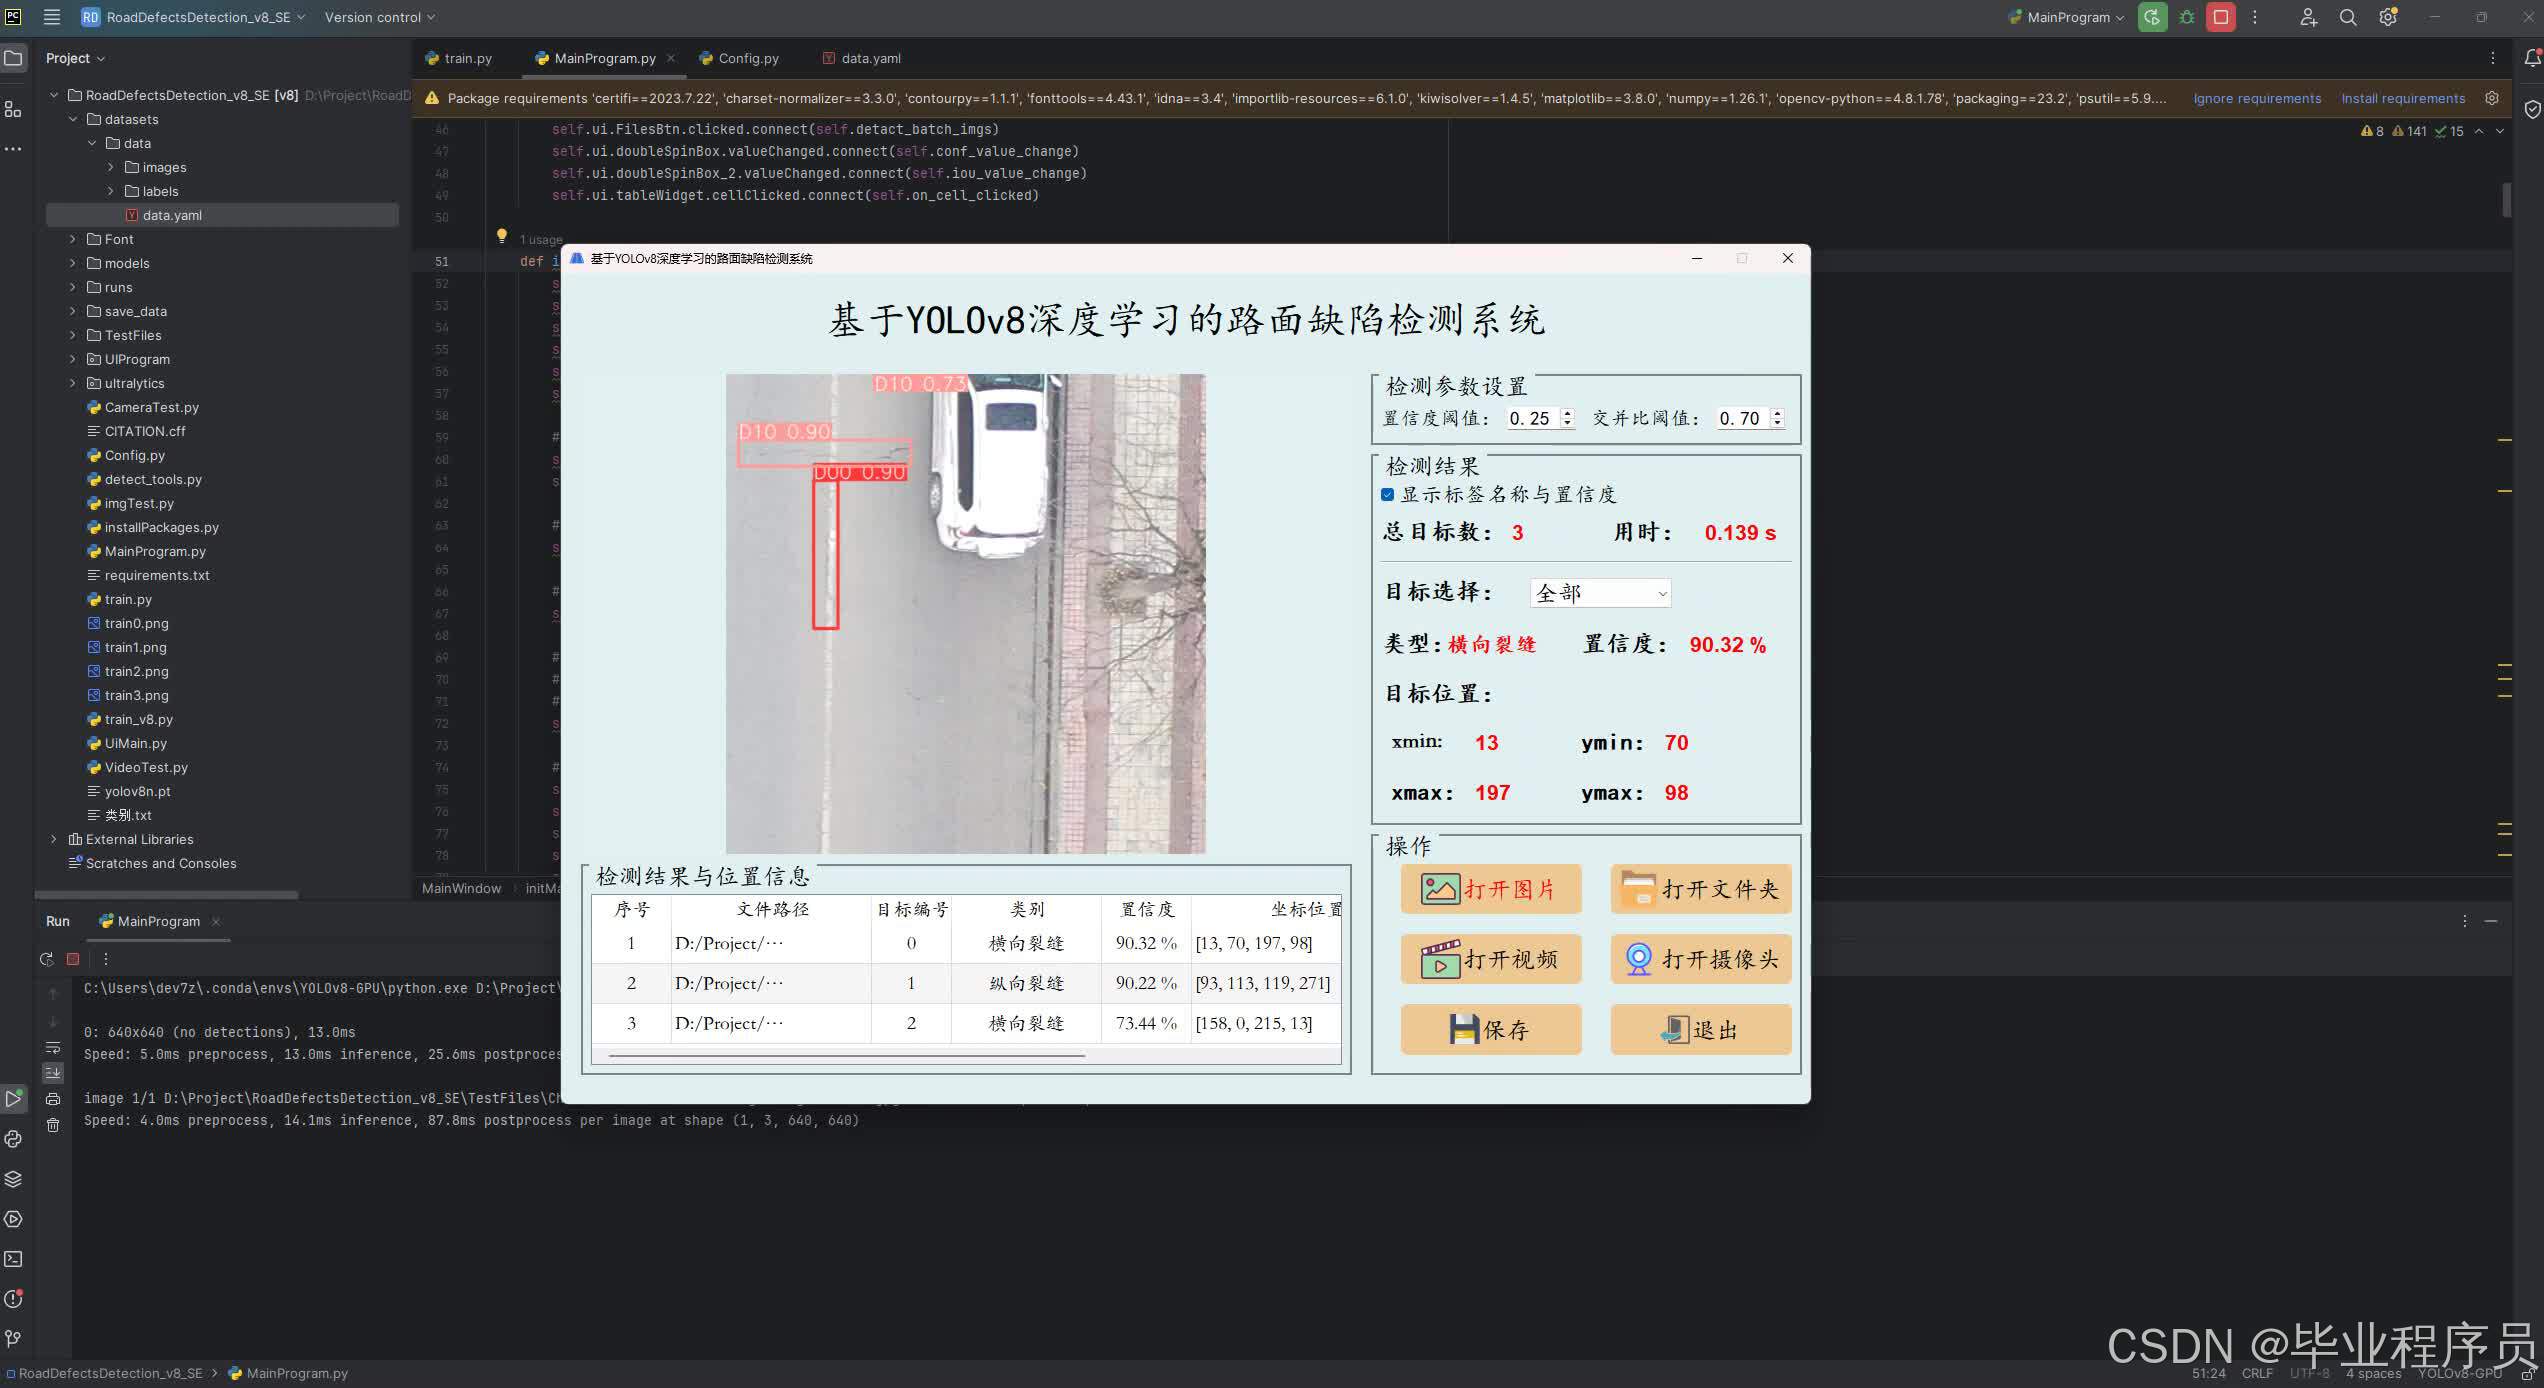Image resolution: width=2544 pixels, height=1388 pixels.
Task: Click the print icon in Run console
Action: coord(53,1099)
